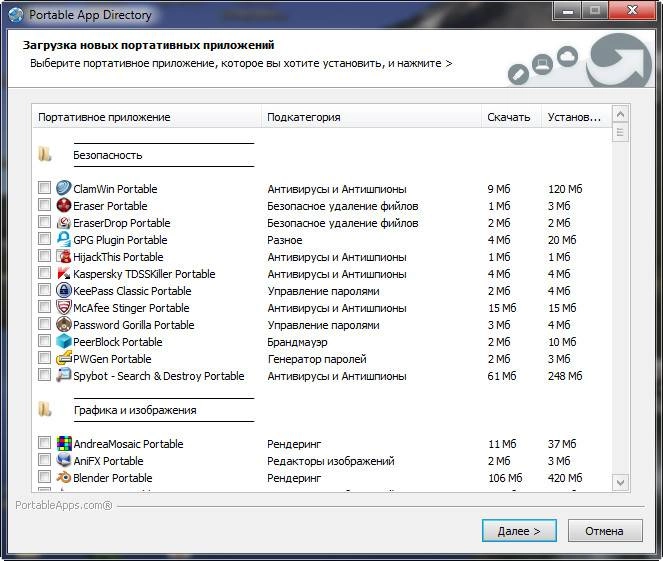
Task: Click the Blender Portable icon
Action: (x=63, y=477)
